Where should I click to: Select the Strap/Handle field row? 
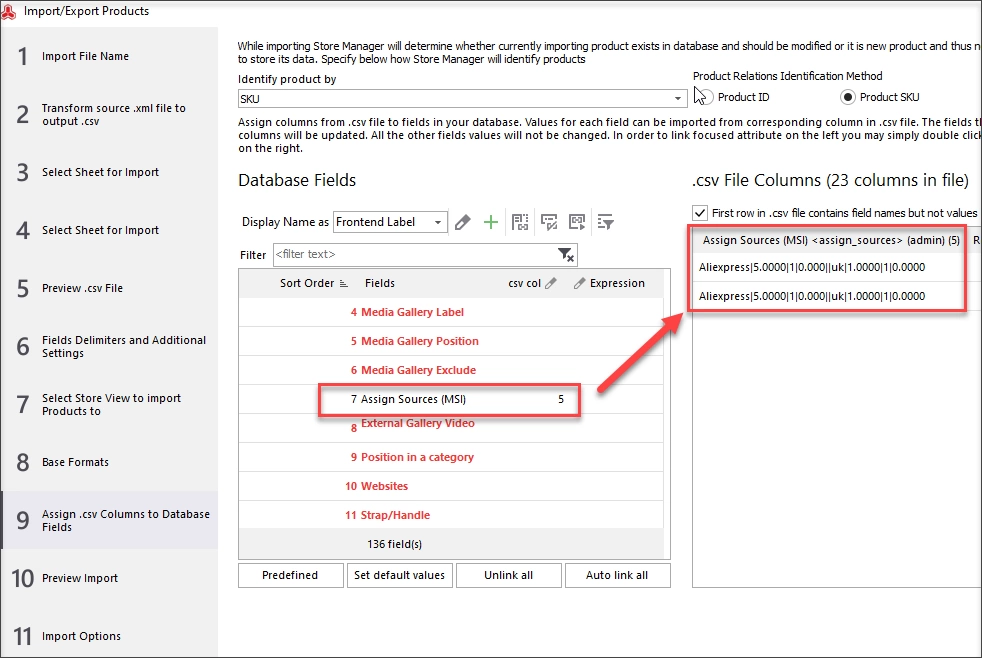pyautogui.click(x=451, y=515)
